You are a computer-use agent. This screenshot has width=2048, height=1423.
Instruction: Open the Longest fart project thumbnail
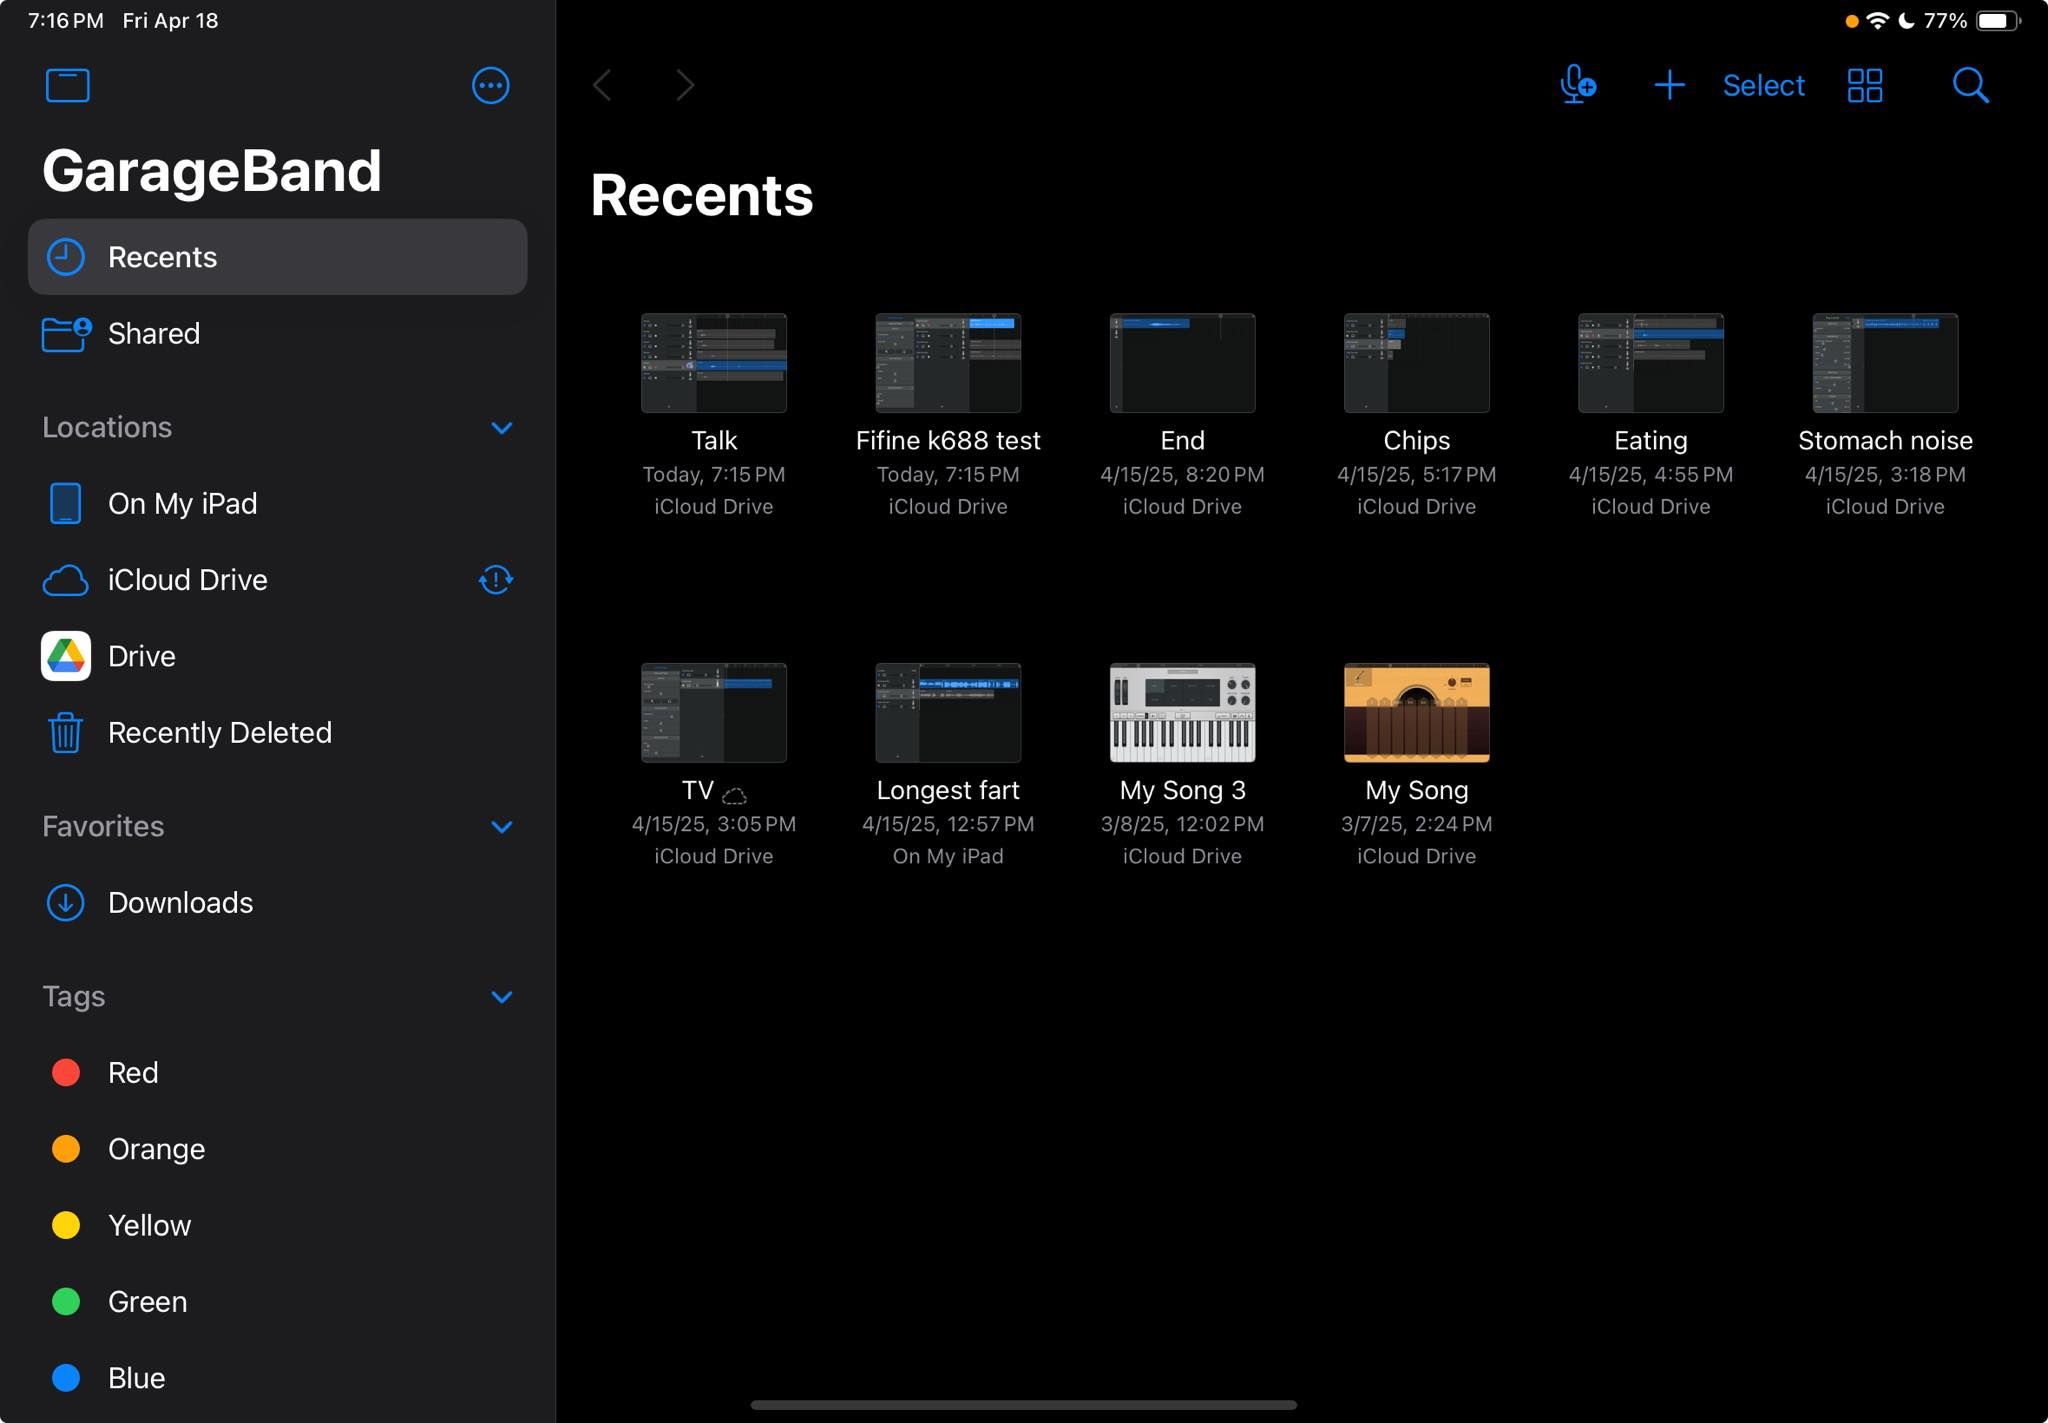pyautogui.click(x=948, y=713)
